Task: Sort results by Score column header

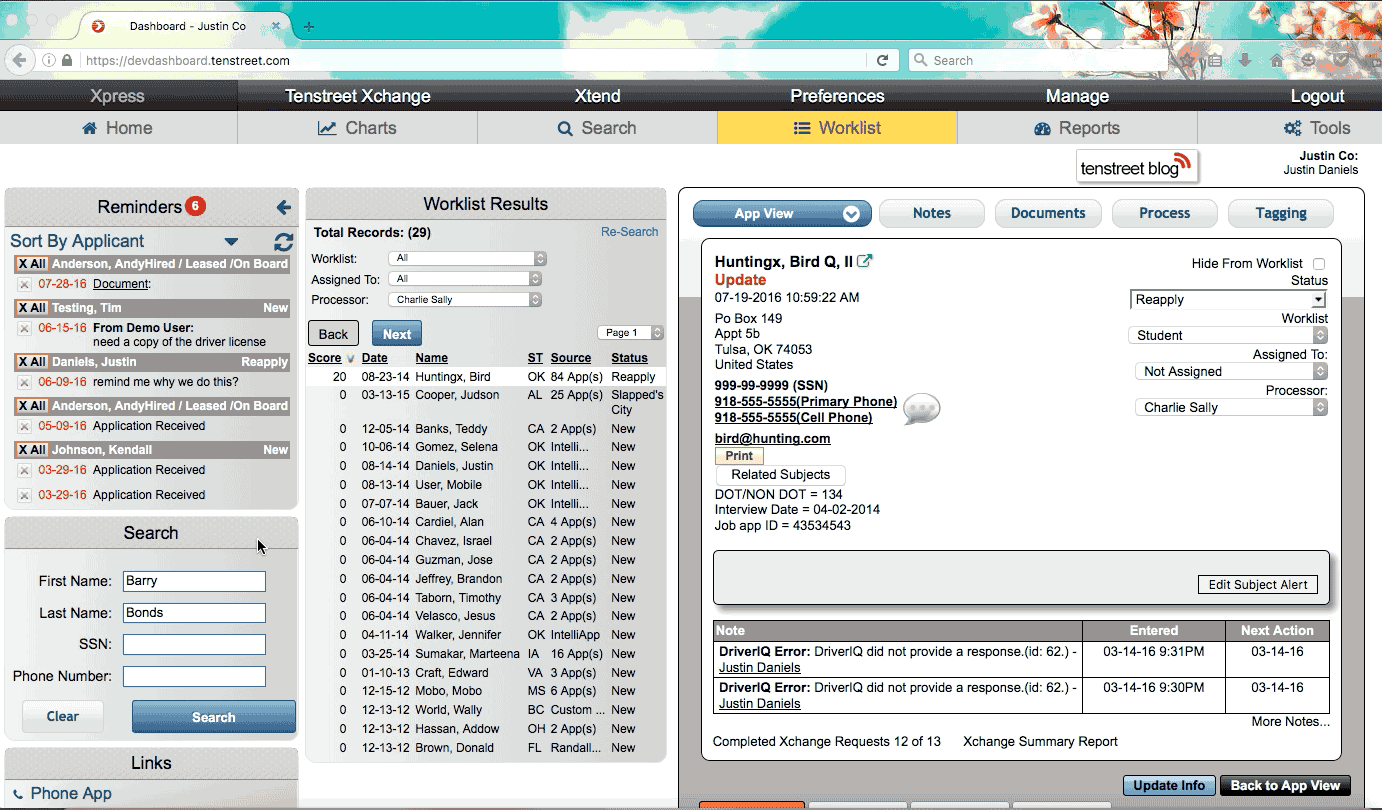Action: [x=324, y=358]
